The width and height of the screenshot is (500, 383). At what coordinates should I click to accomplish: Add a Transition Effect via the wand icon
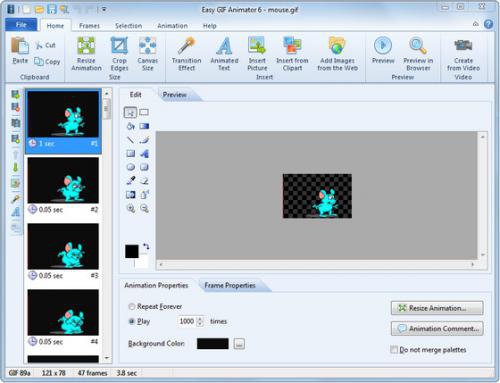coord(186,45)
